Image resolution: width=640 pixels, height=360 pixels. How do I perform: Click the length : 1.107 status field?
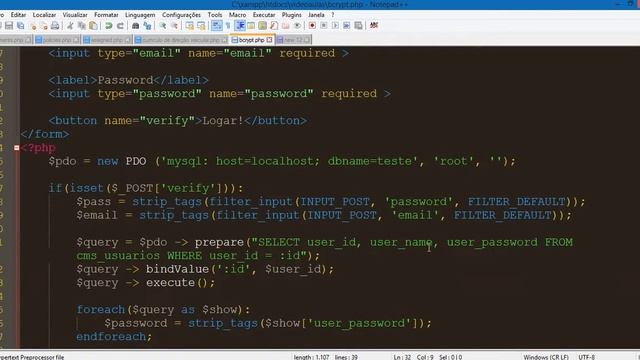[311, 357]
